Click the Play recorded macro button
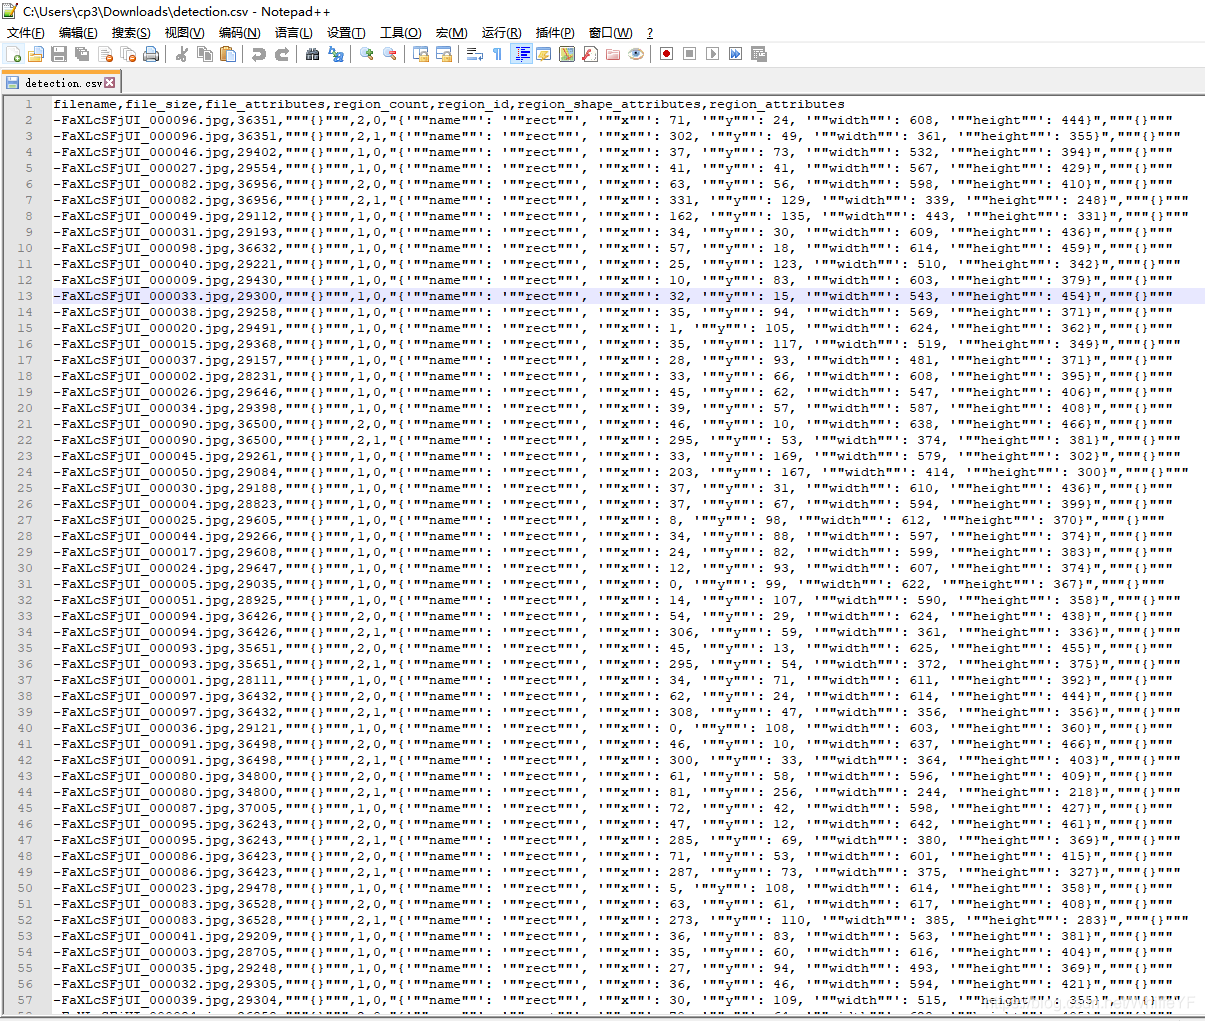This screenshot has height=1021, width=1205. coord(712,54)
